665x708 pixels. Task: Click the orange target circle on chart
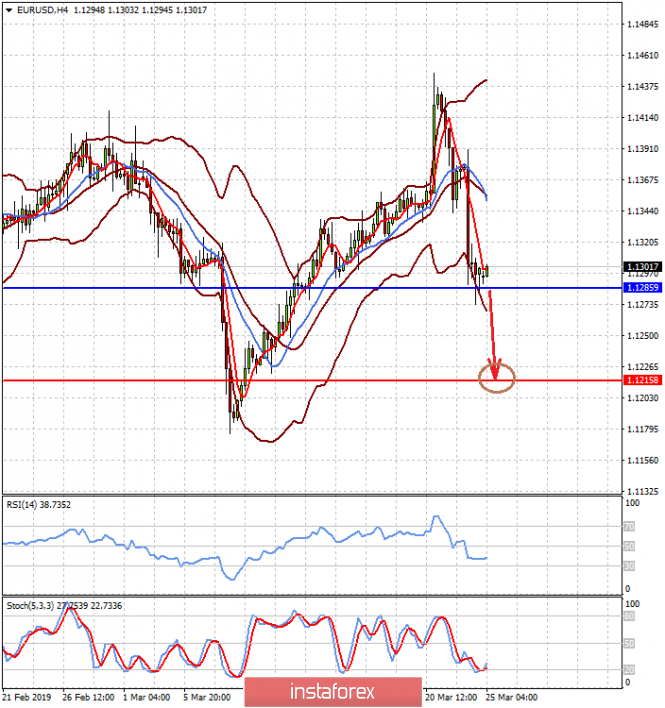coord(497,377)
